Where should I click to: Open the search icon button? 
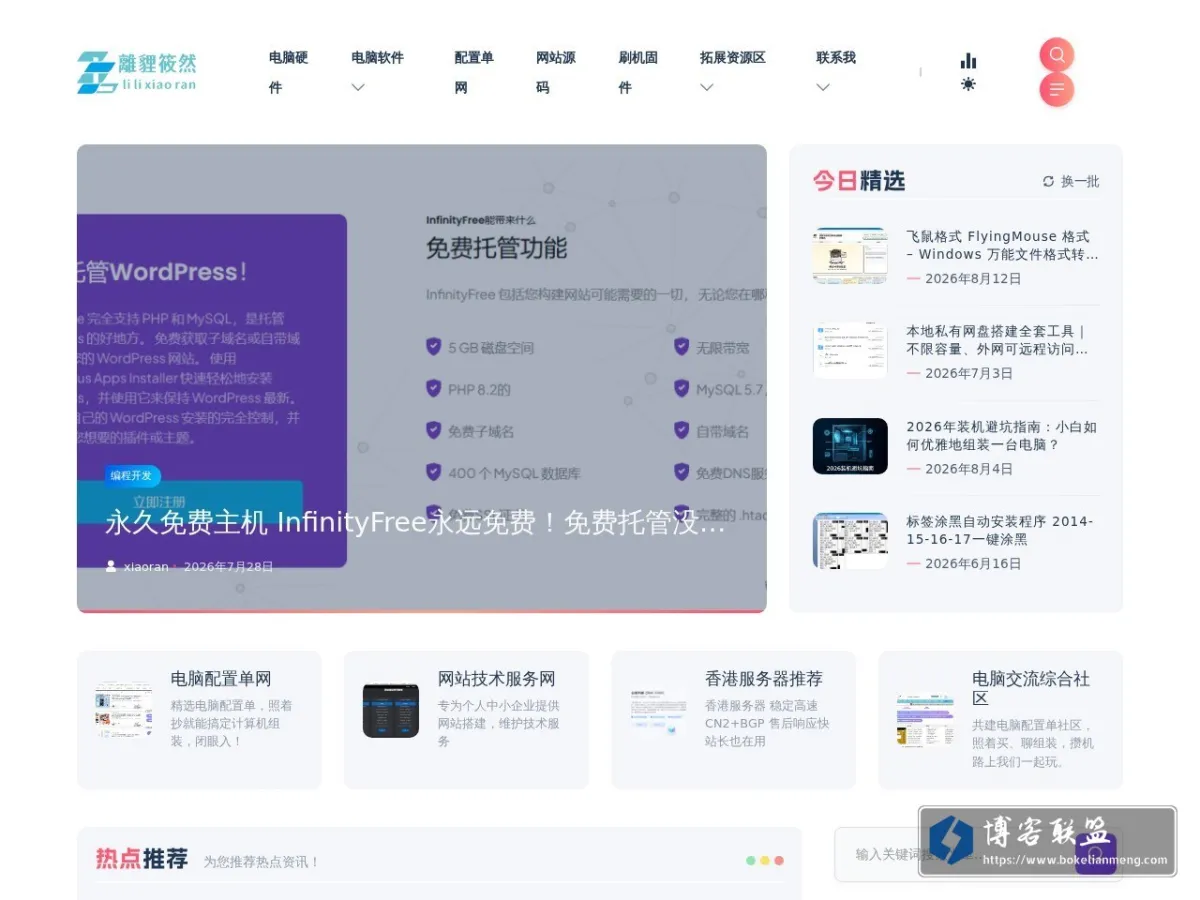(1057, 55)
